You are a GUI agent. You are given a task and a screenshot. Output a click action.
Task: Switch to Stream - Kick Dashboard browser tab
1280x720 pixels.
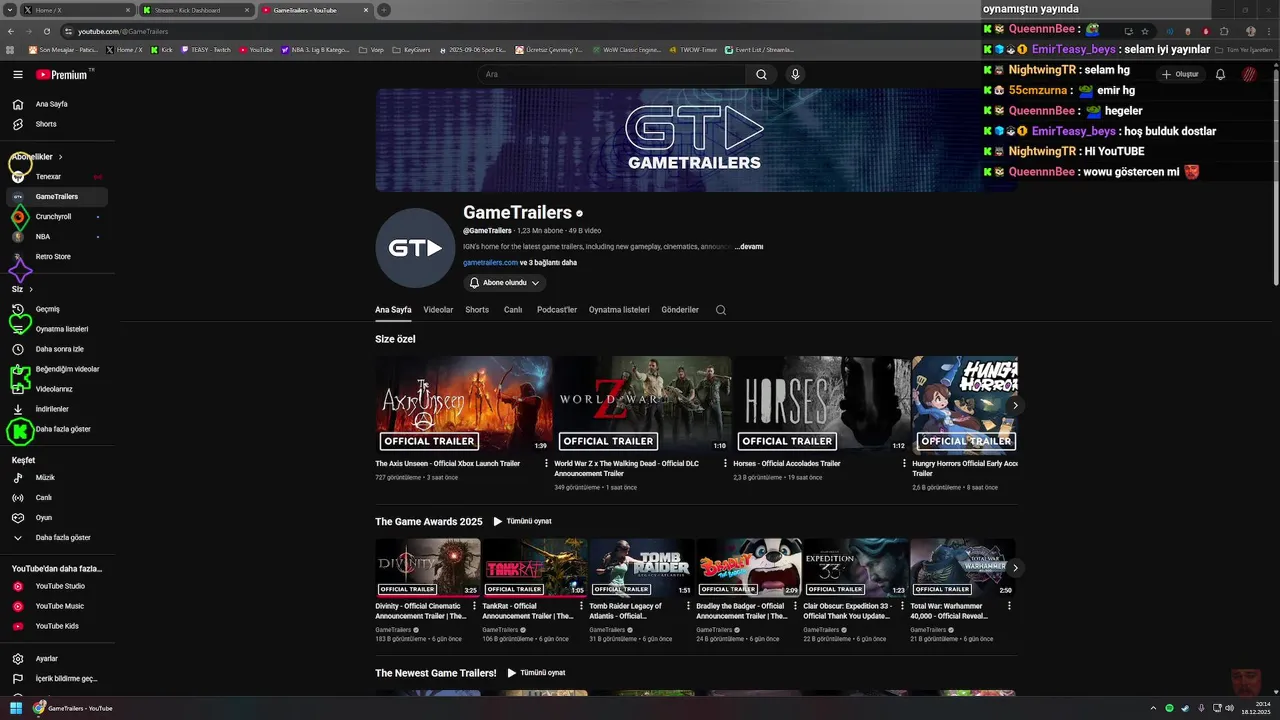click(x=195, y=10)
